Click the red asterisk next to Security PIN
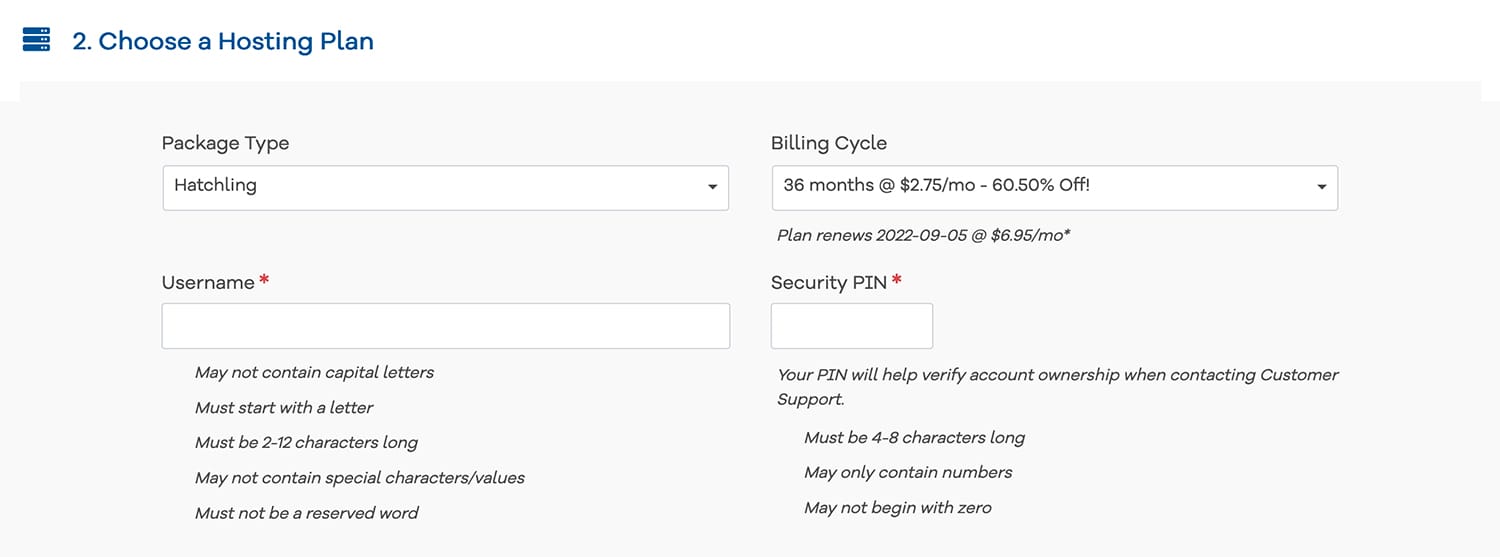This screenshot has width=1500, height=557. [x=897, y=281]
